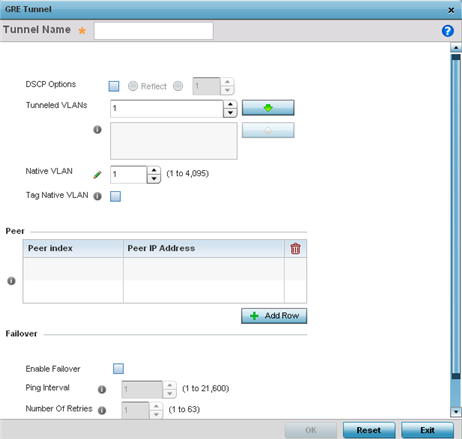Click the info icon next to Tag Native VLAN
This screenshot has height=439, width=462.
coord(97,196)
